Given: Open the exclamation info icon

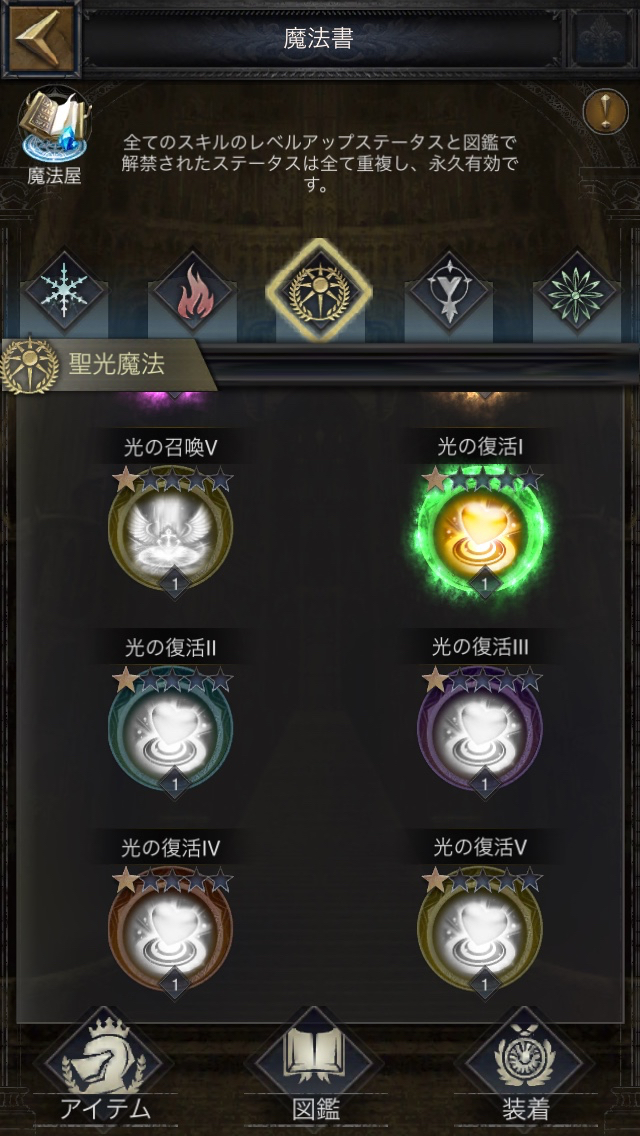Looking at the screenshot, I should (605, 111).
